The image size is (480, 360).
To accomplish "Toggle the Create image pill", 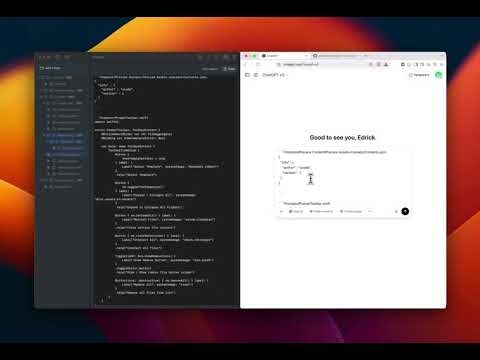I will pyautogui.click(x=351, y=211).
